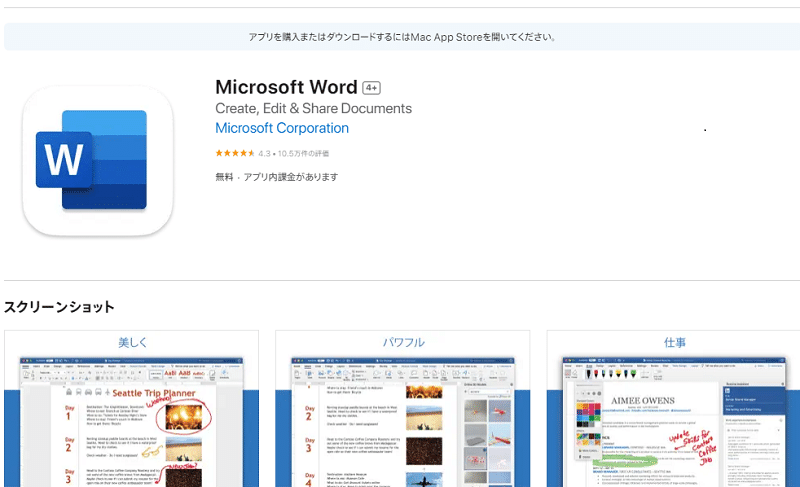Viewport: 800px width, 487px height.
Task: Click the Mac App Store notice banner
Action: [402, 37]
